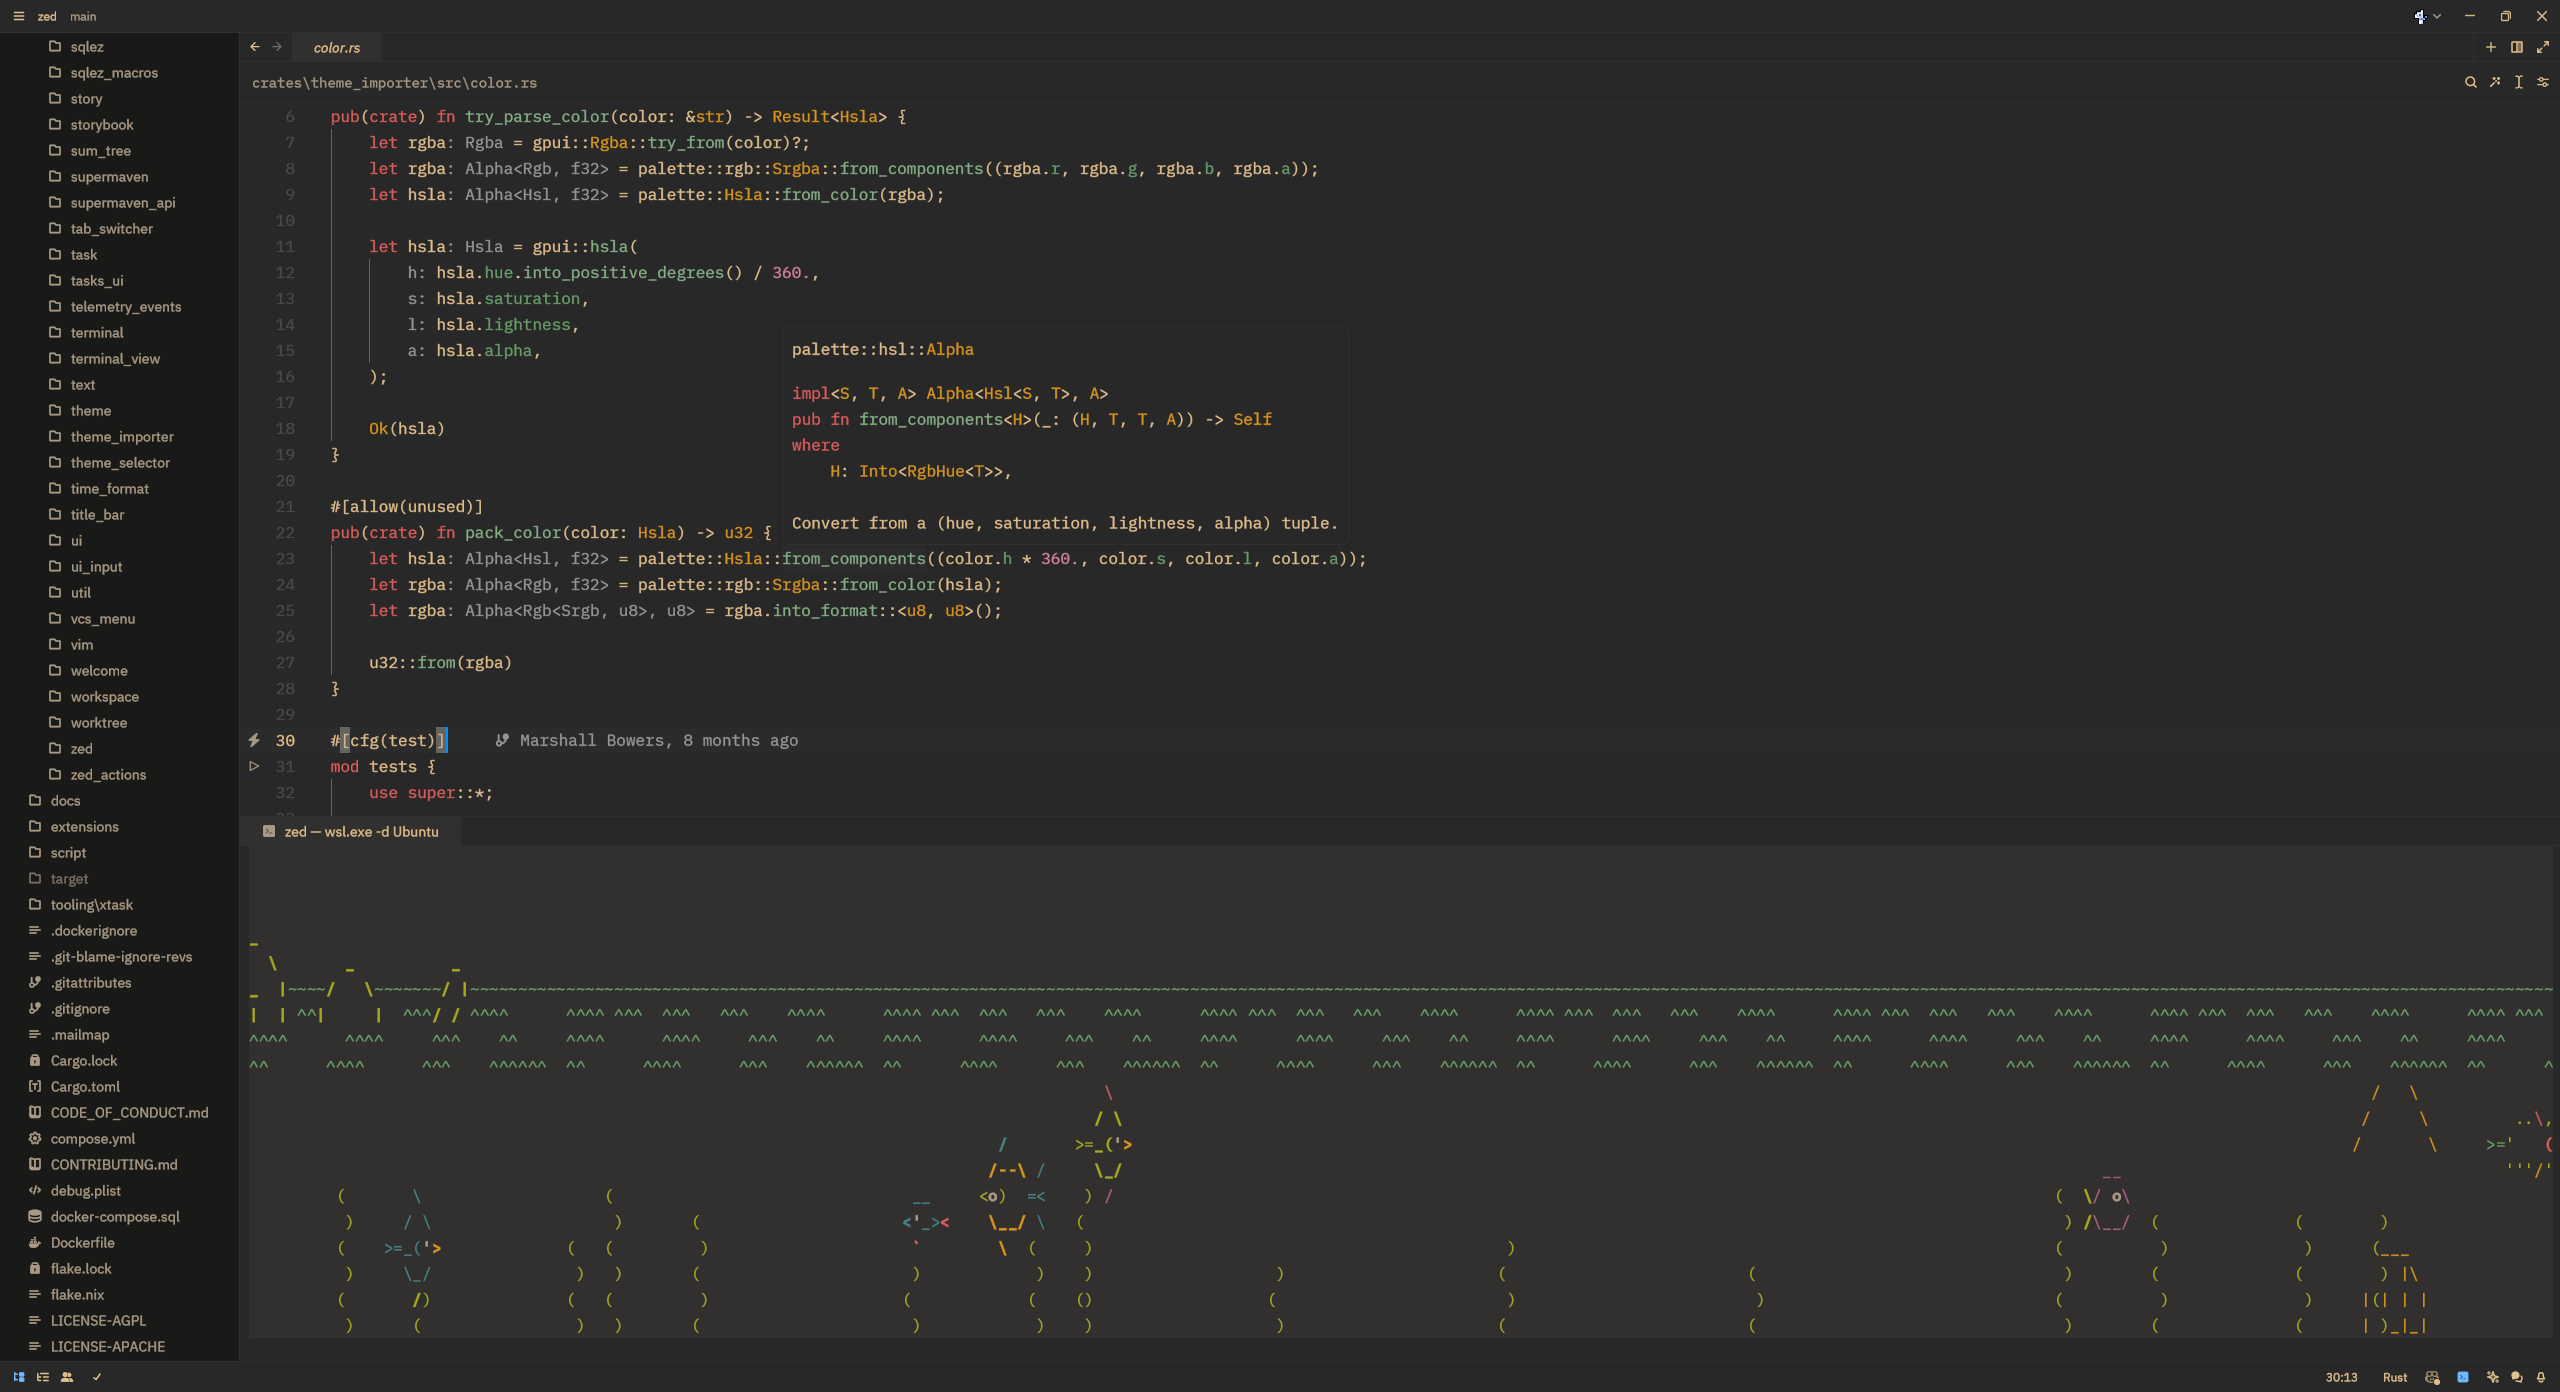Click the palette::hsl::Alpha hover popup title
Screen dimensions: 2560x1392
(883, 349)
